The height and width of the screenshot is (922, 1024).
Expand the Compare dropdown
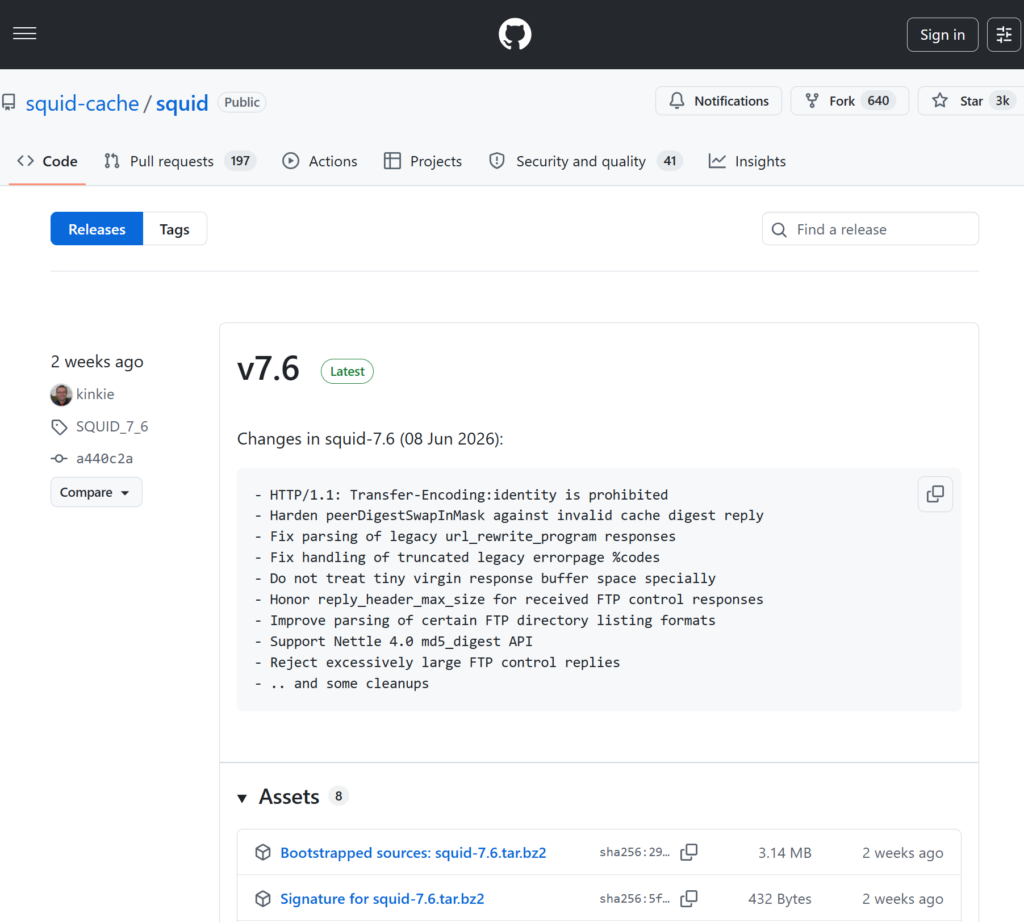tap(96, 492)
